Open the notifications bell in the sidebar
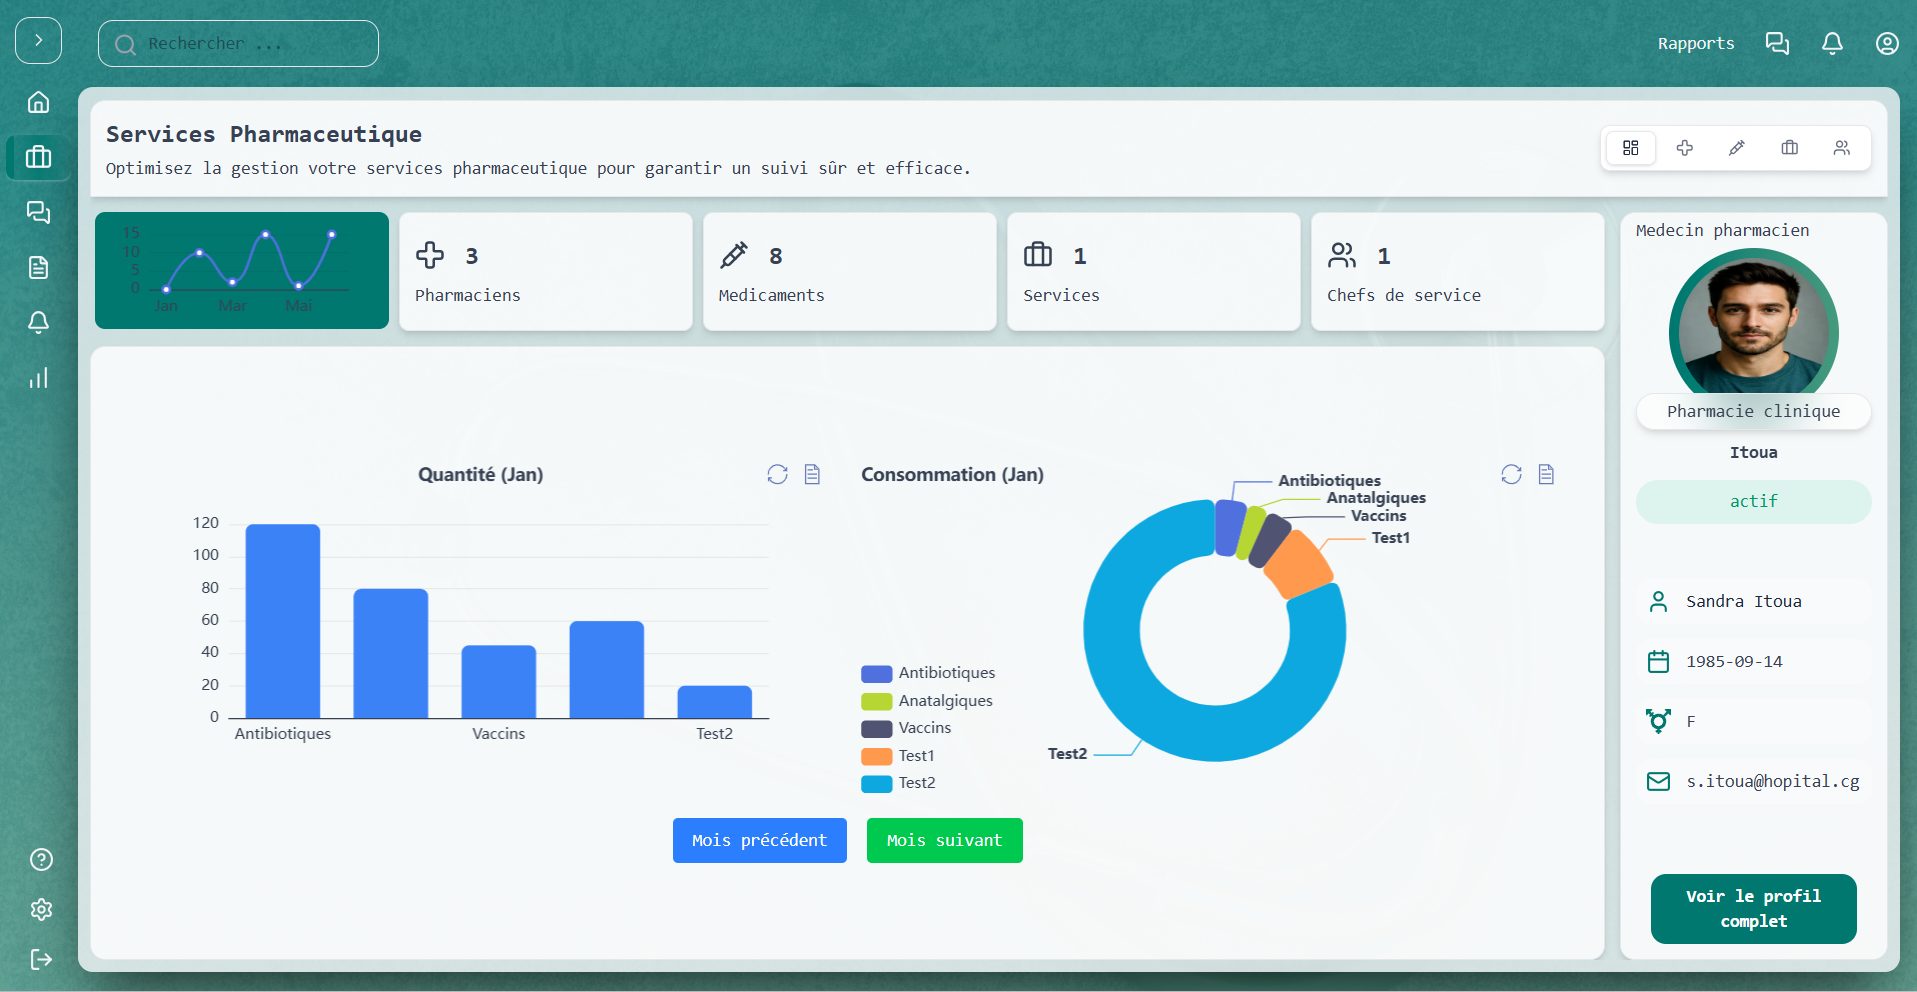This screenshot has width=1917, height=992. 39,322
